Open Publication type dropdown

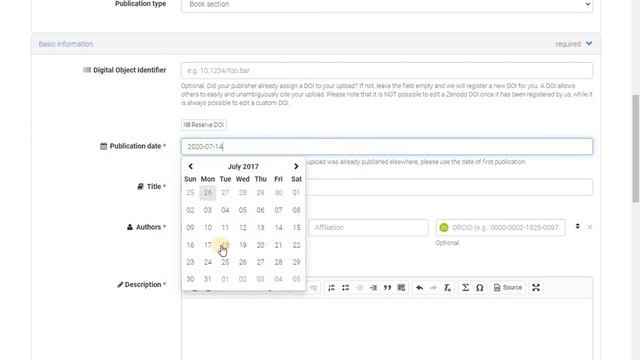tap(387, 4)
